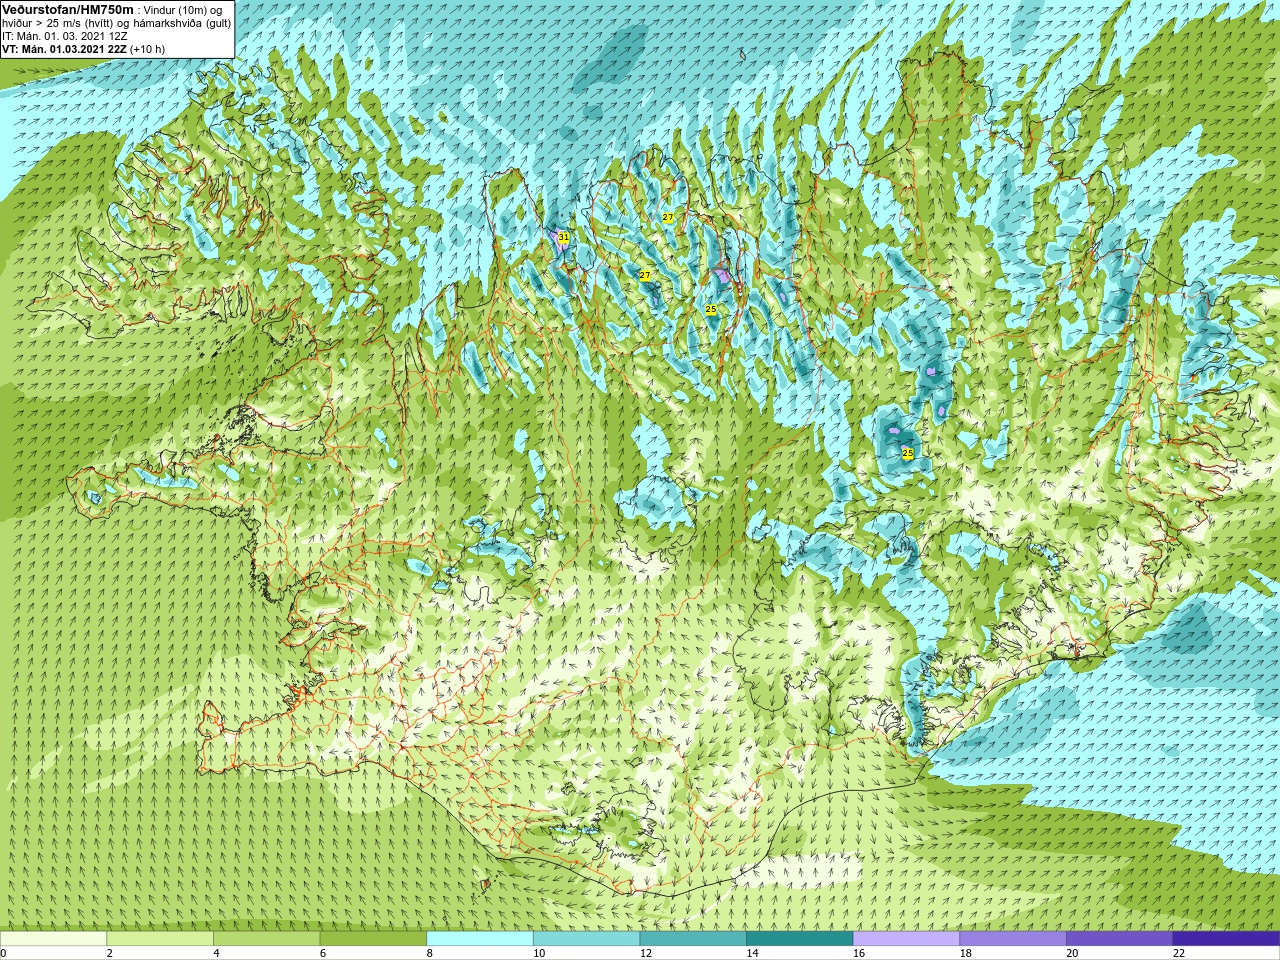
Task: Click the darkest purple legend swatch above 22 m/s
Action: tap(1226, 939)
